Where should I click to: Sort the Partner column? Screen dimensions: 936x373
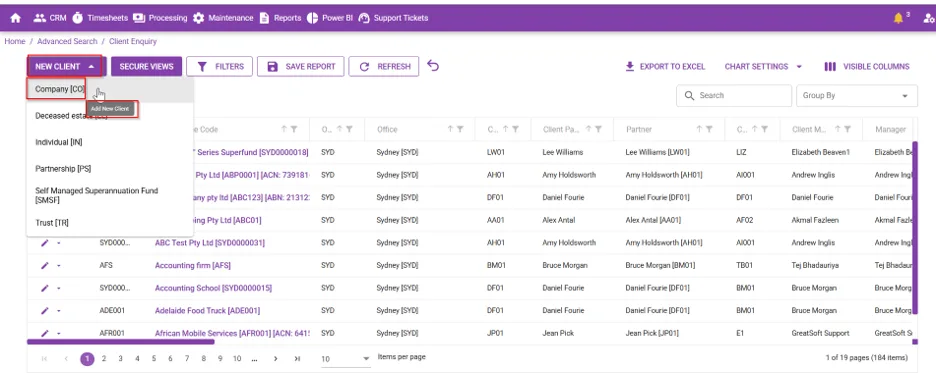coord(700,129)
